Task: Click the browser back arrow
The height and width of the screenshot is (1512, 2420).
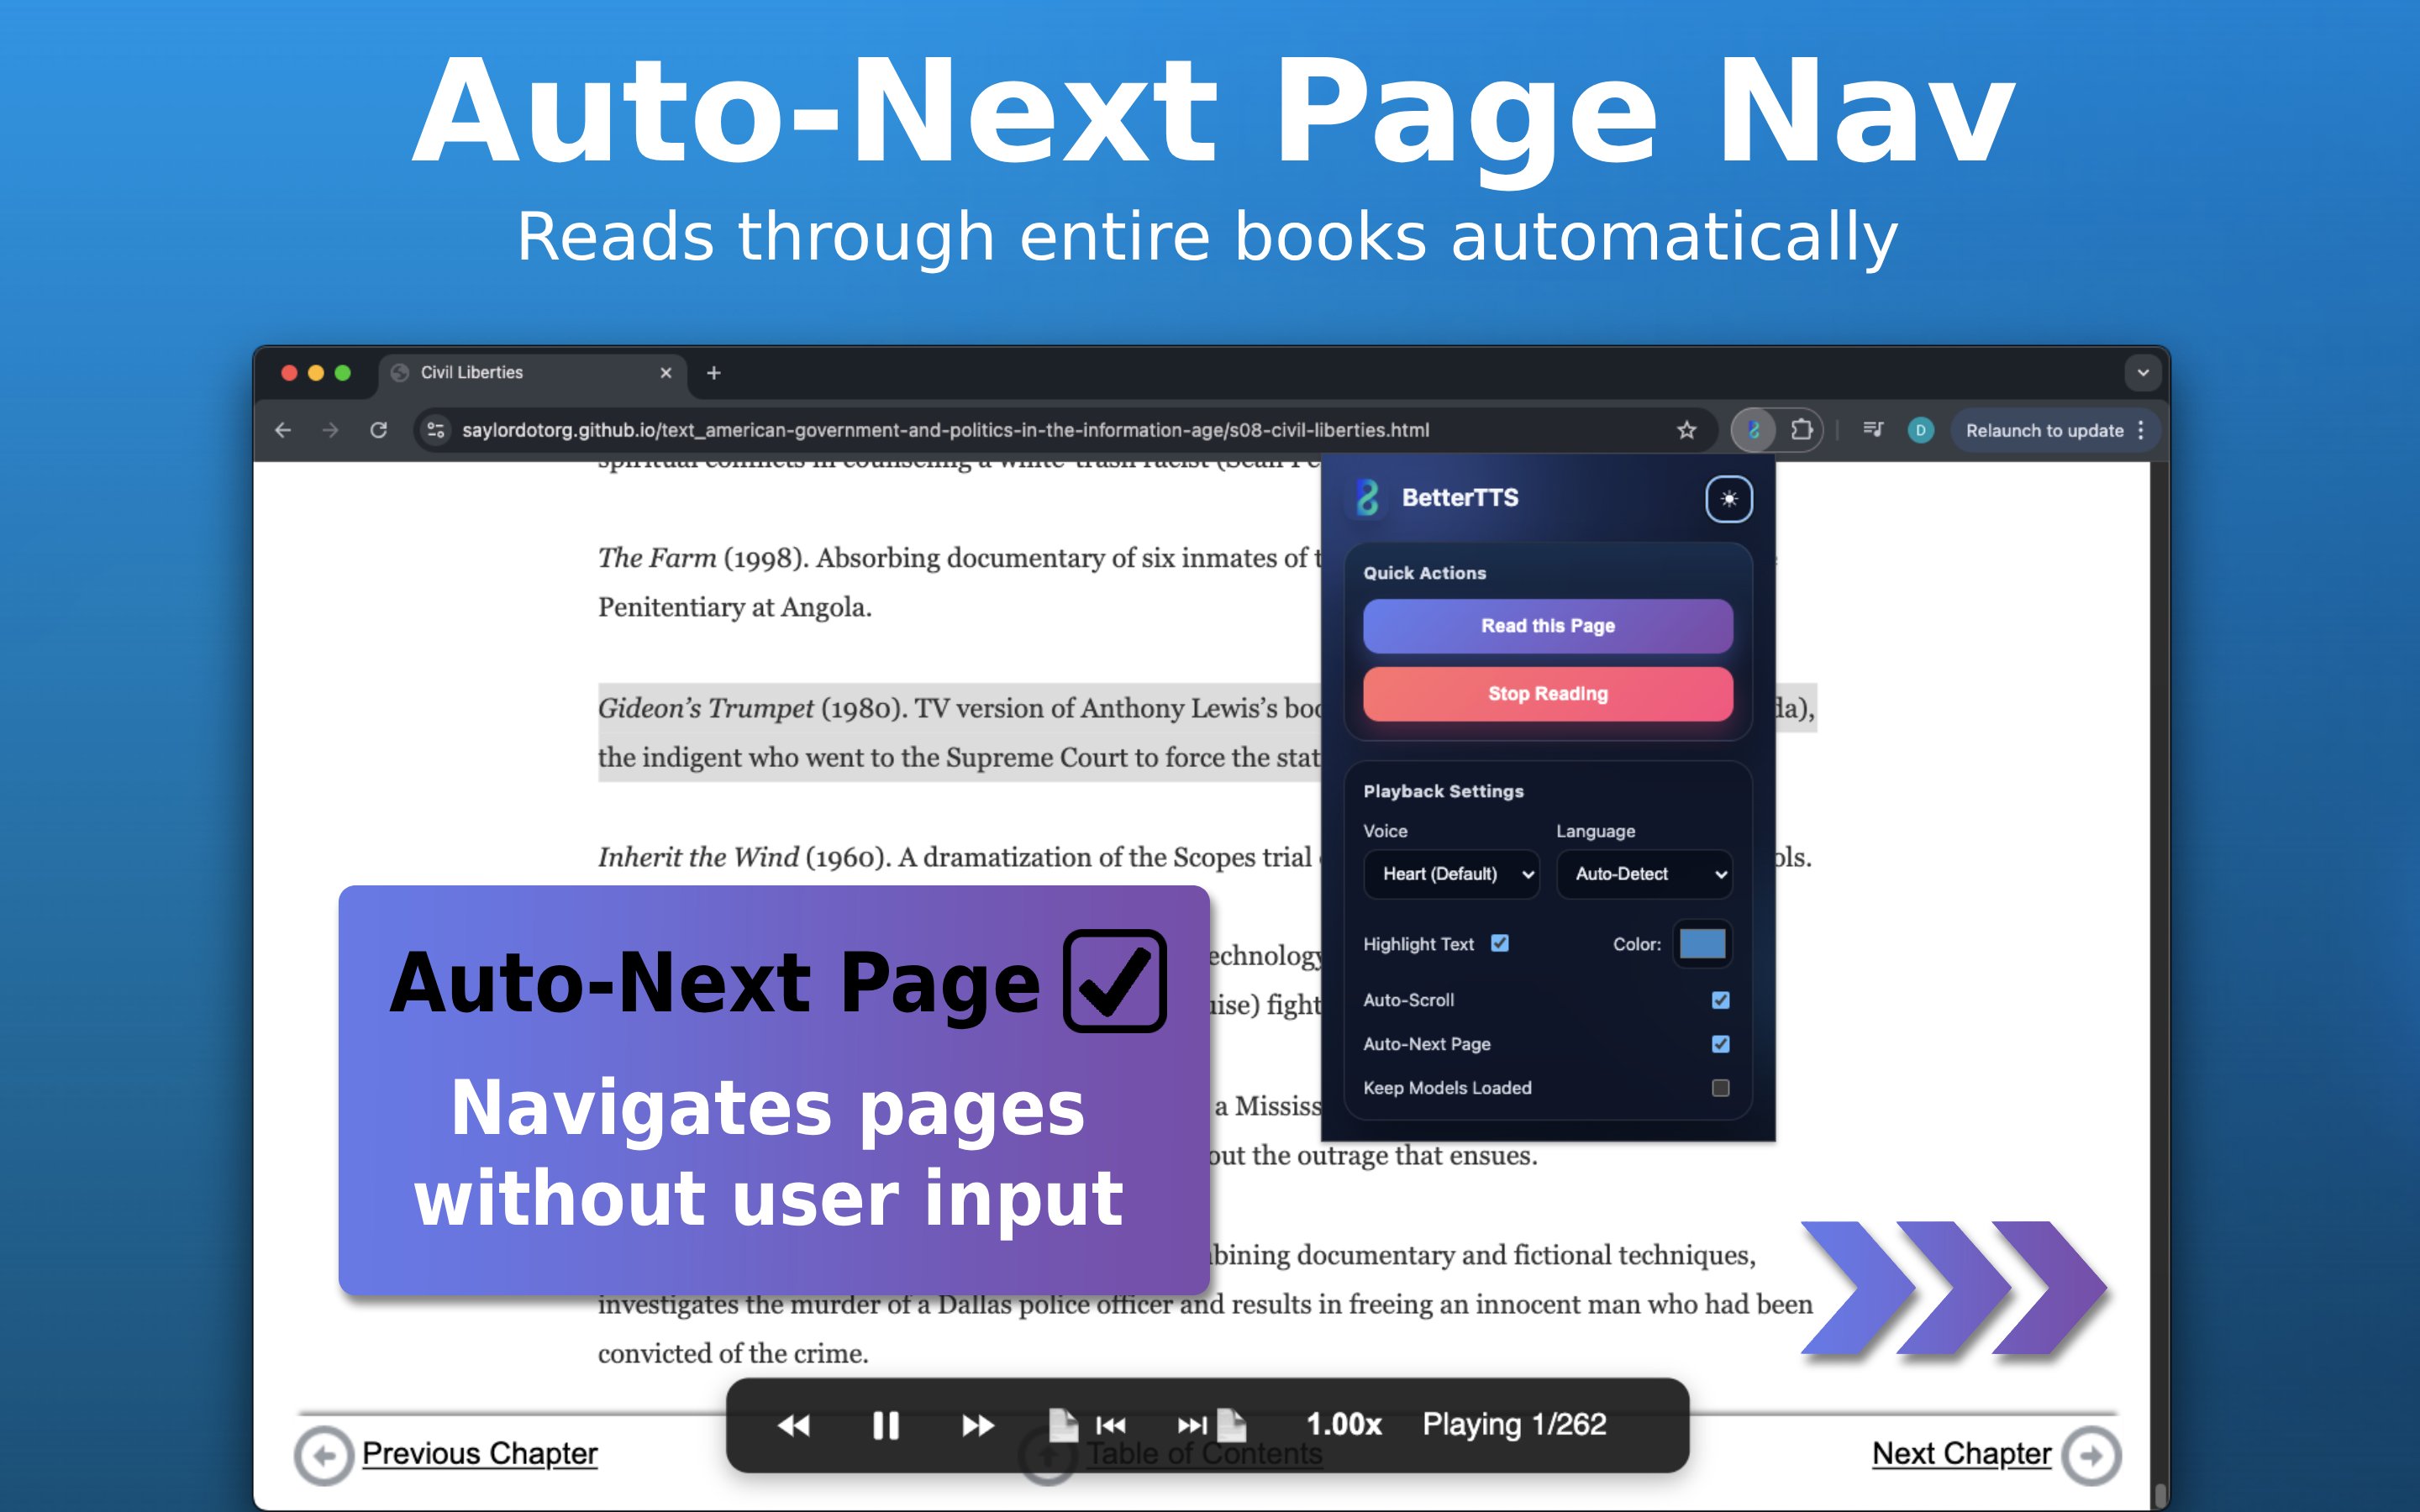Action: click(283, 430)
